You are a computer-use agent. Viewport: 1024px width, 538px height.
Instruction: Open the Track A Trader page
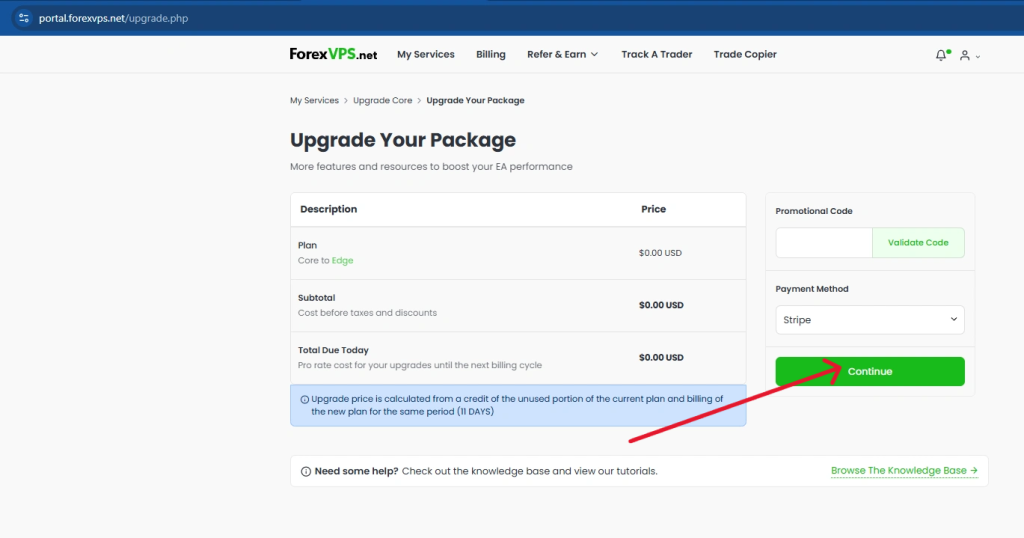coord(656,54)
